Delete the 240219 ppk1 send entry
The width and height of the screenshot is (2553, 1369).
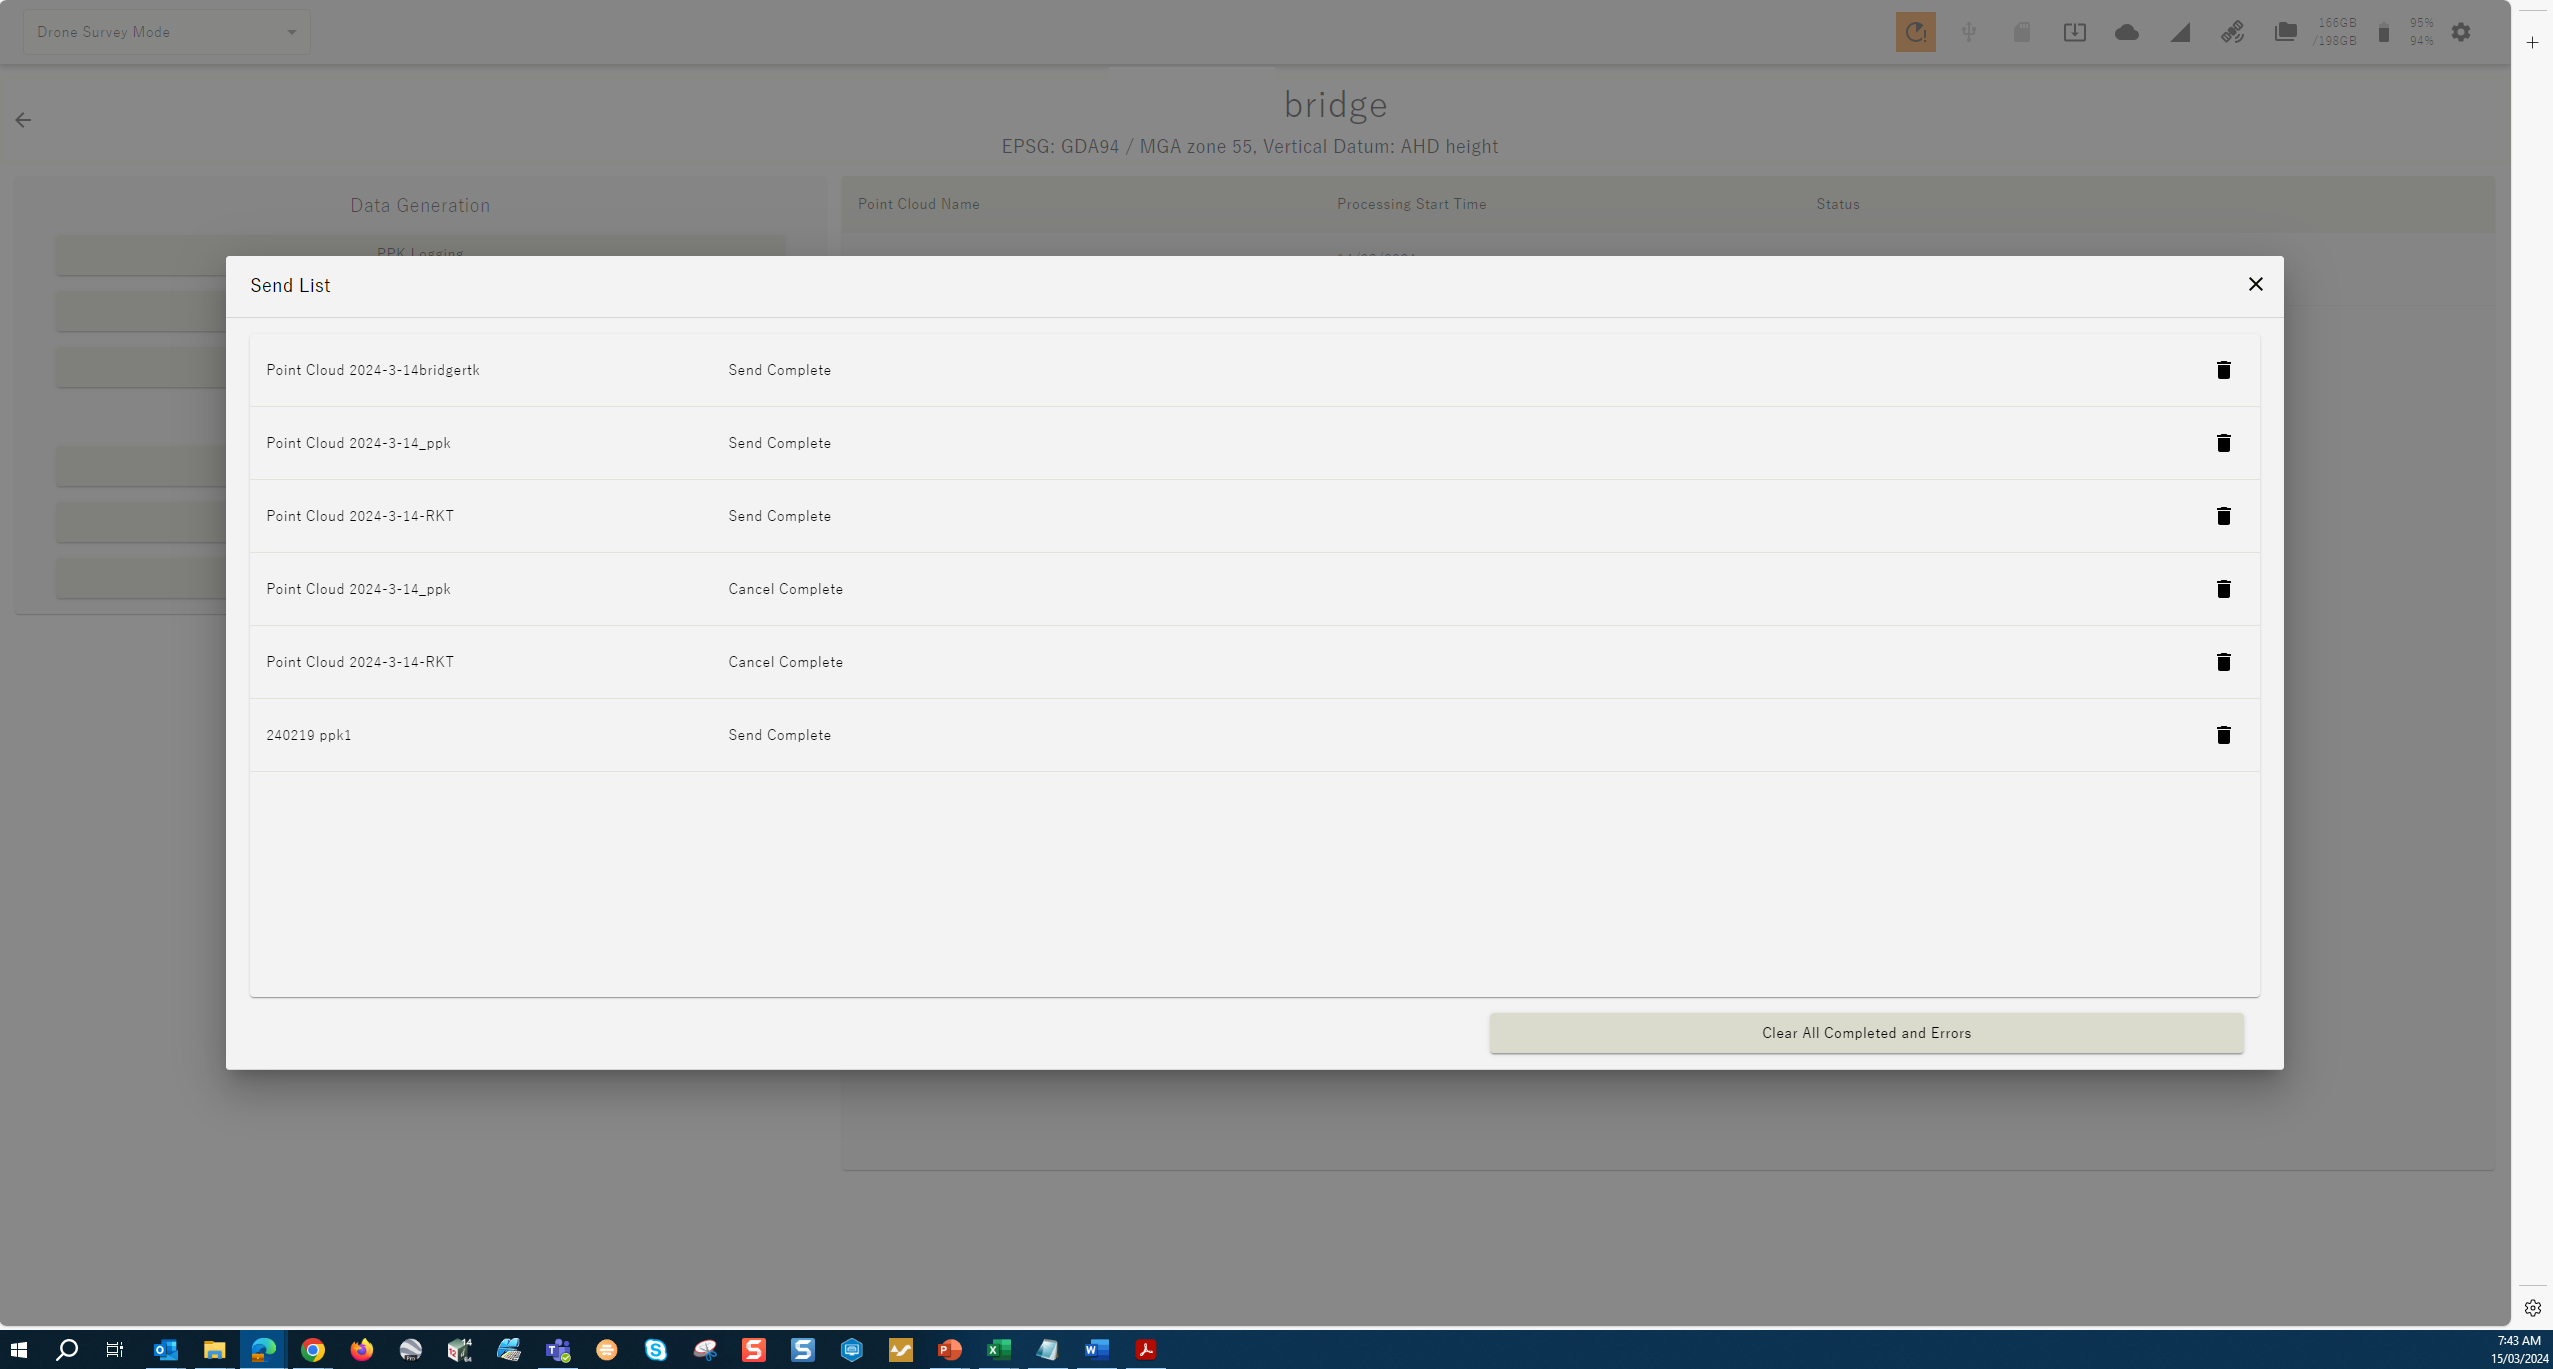pos(2223,735)
